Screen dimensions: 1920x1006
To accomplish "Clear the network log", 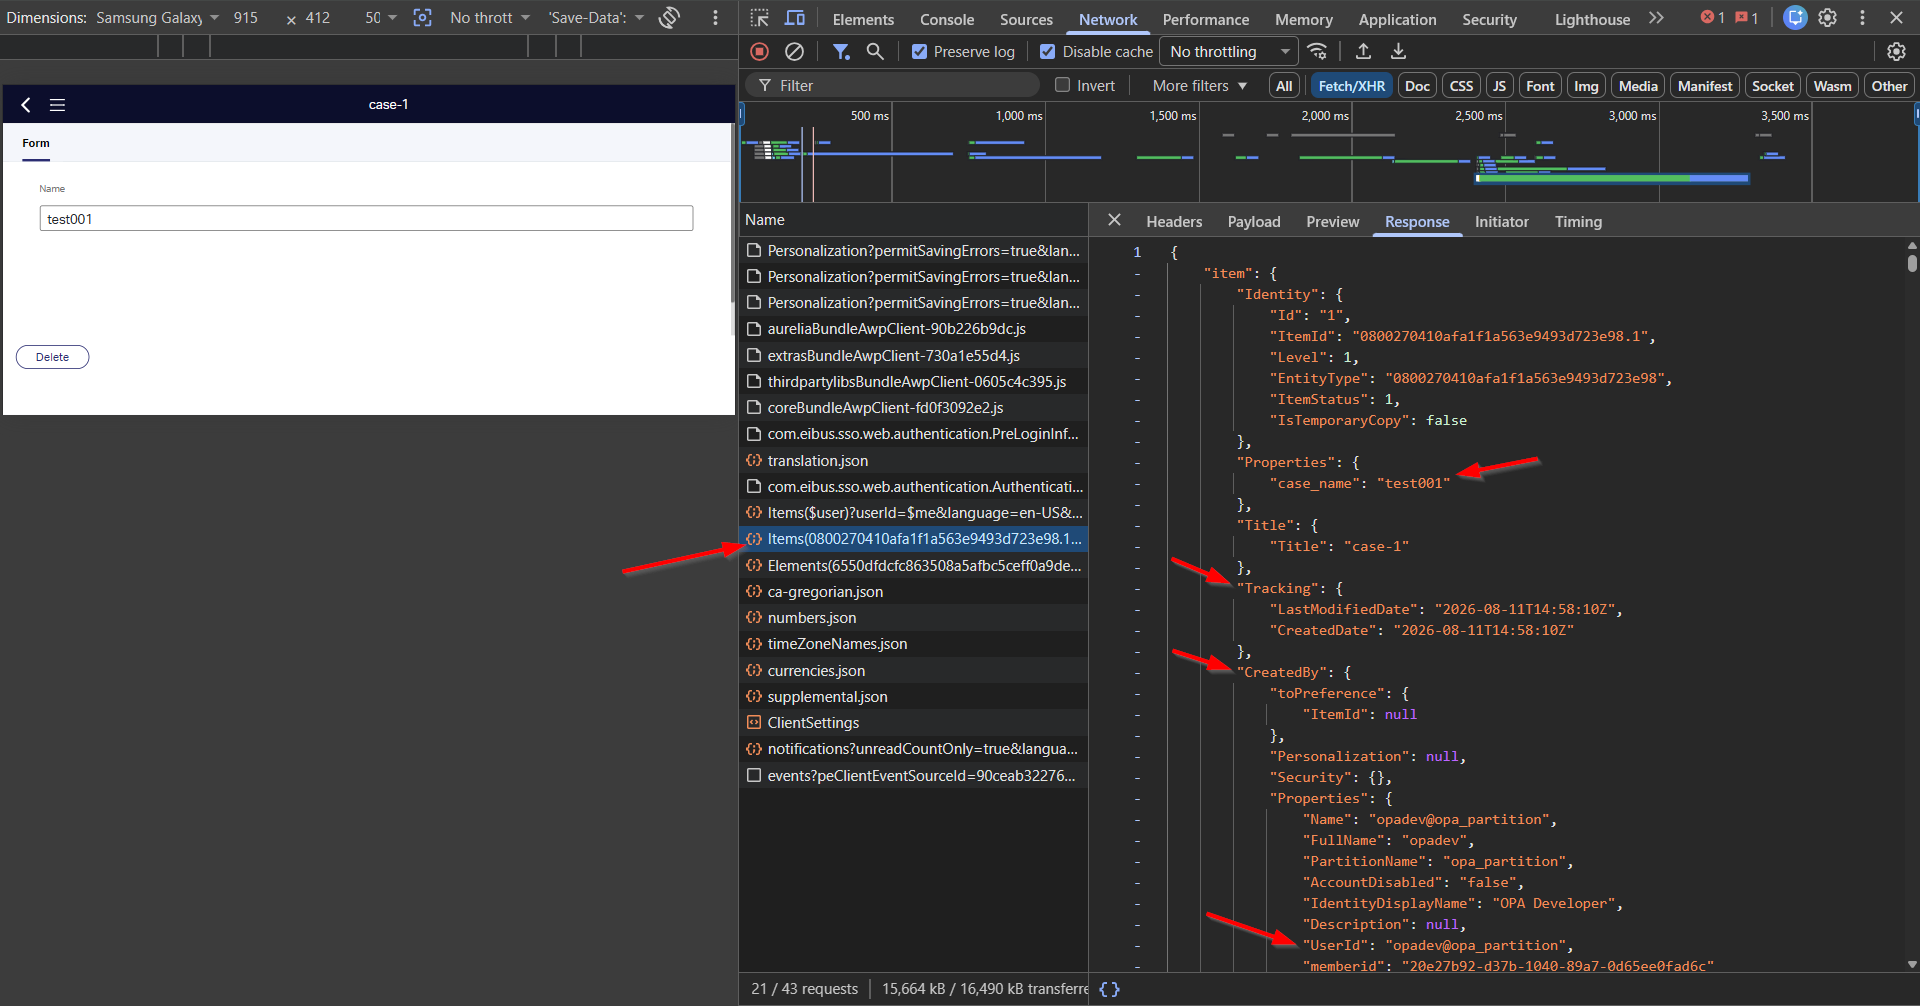I will (x=794, y=51).
